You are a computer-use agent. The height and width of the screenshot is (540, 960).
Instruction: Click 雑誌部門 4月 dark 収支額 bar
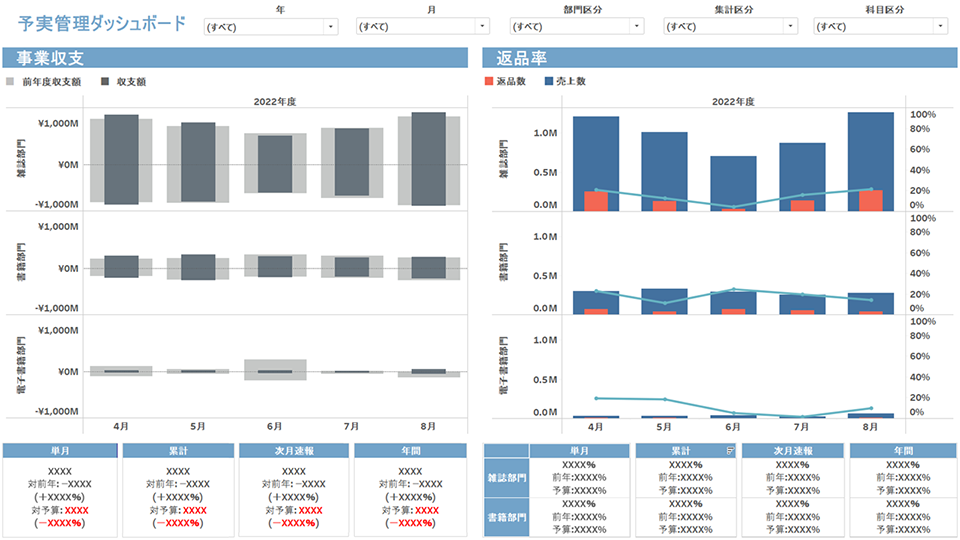click(x=121, y=160)
